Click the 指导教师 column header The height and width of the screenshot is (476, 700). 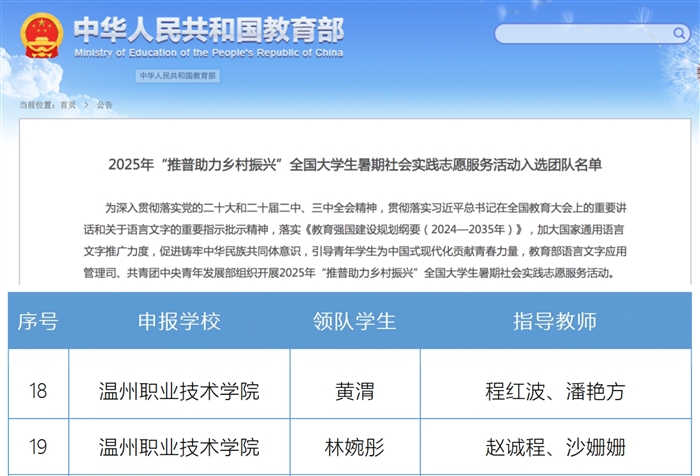[555, 321]
